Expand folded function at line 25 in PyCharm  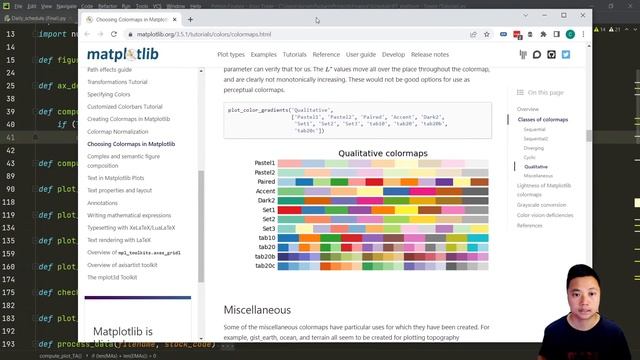(35, 86)
